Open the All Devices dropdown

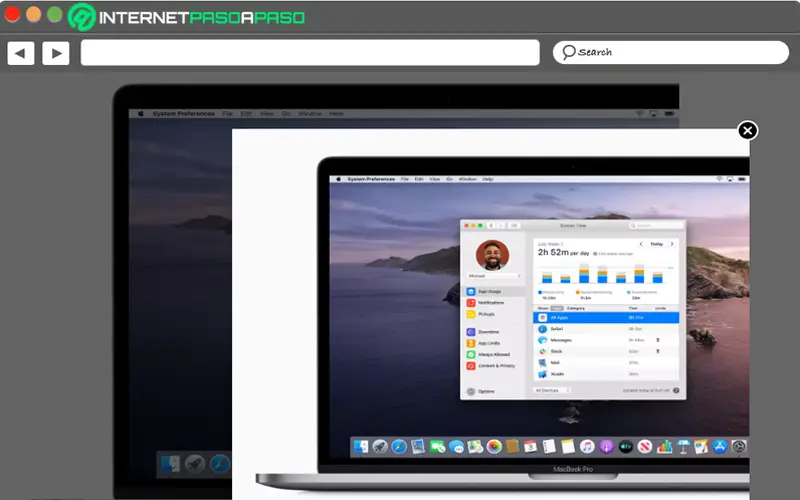[552, 390]
